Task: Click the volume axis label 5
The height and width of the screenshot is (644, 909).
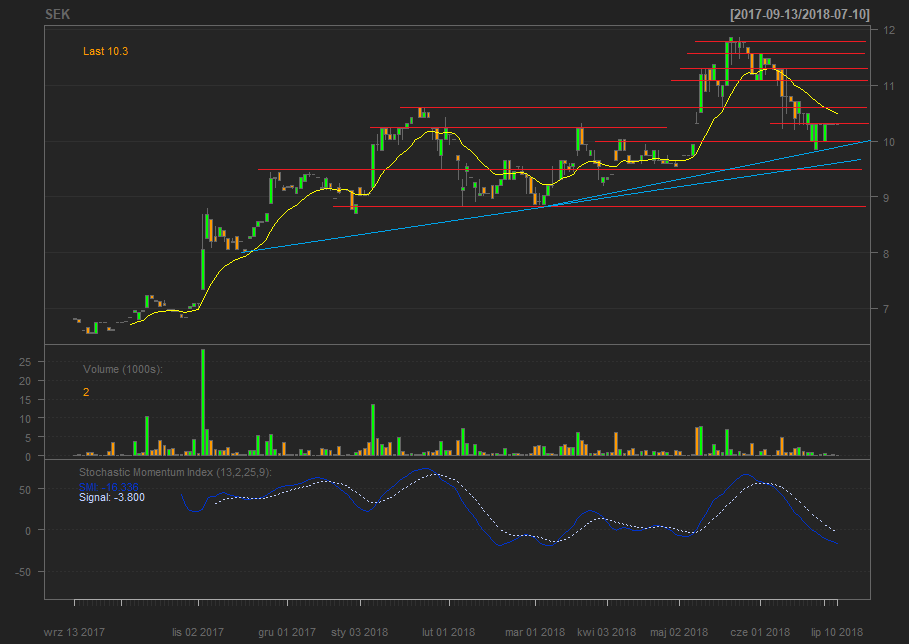Action: coord(28,438)
